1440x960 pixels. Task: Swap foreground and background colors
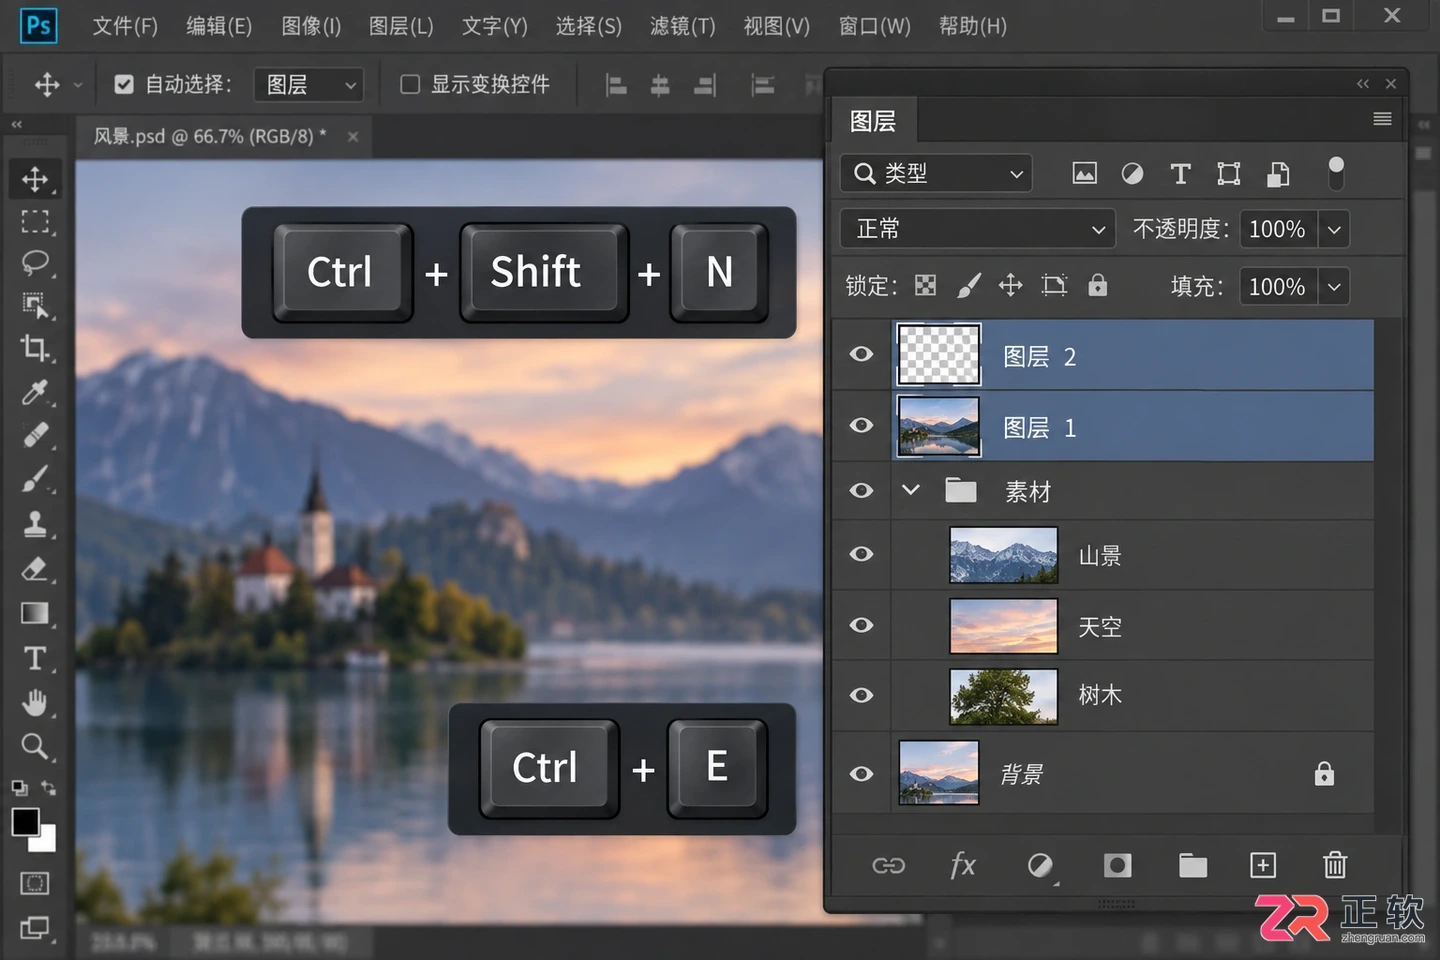point(48,788)
